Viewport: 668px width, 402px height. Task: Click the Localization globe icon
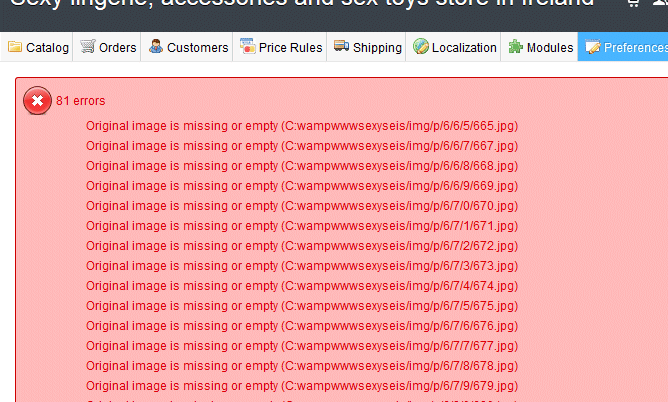click(x=421, y=46)
